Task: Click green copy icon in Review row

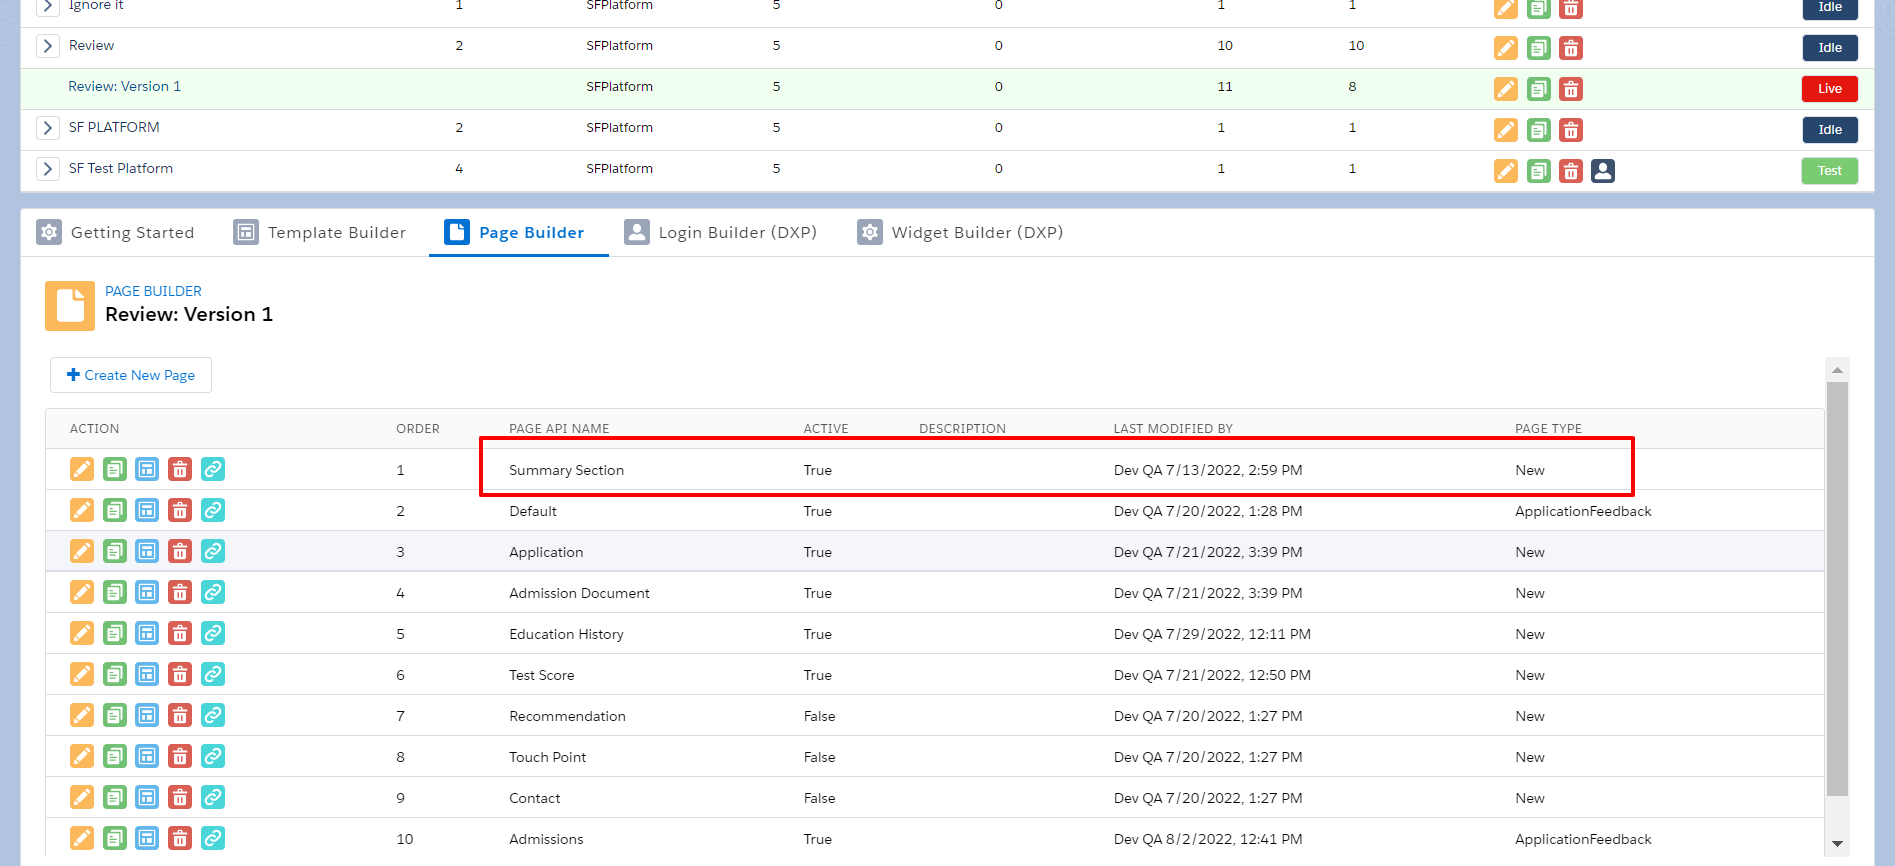Action: 1538,48
